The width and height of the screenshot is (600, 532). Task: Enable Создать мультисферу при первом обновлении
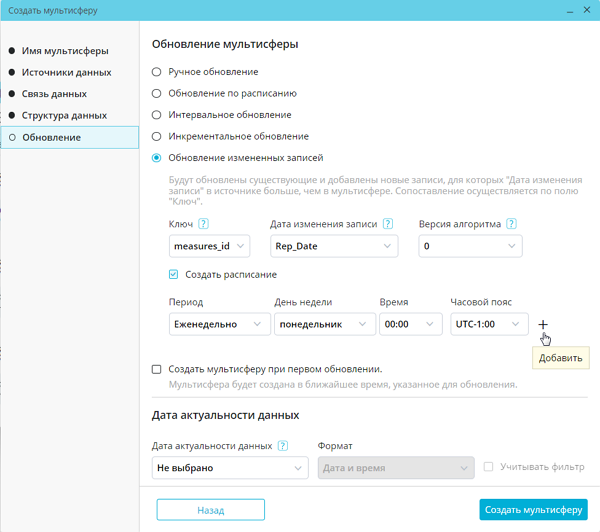156,369
